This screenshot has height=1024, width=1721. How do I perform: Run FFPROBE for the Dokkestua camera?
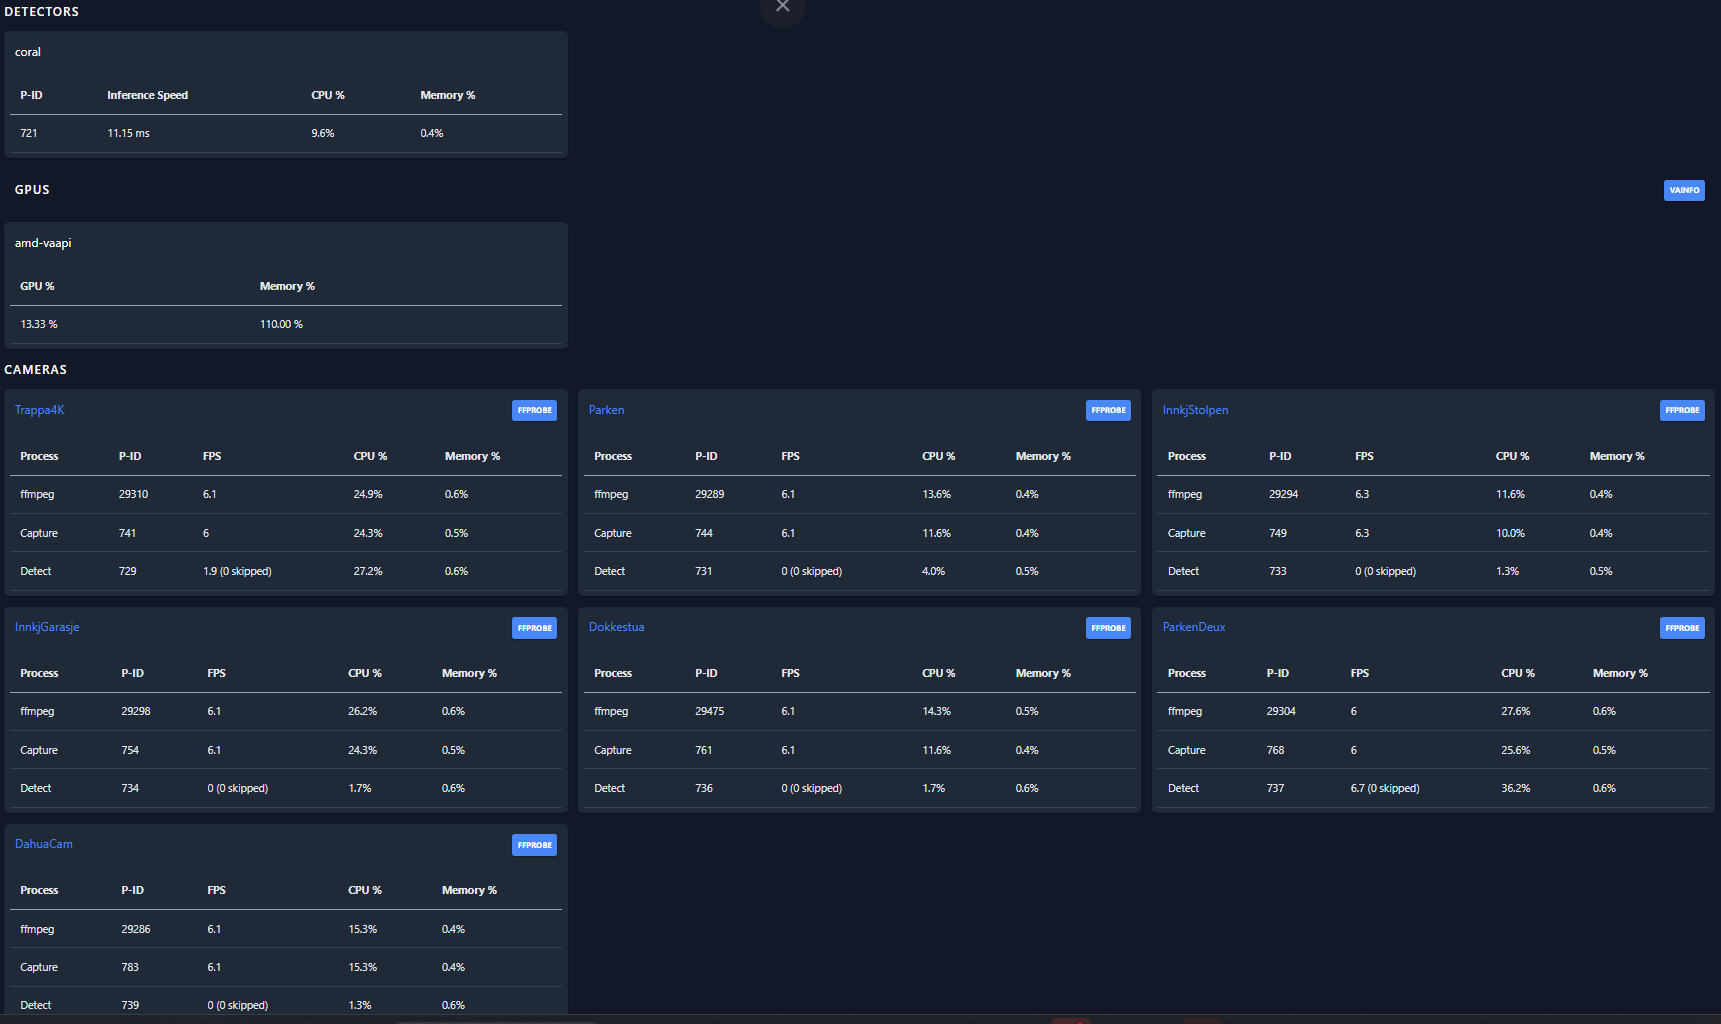tap(1108, 628)
